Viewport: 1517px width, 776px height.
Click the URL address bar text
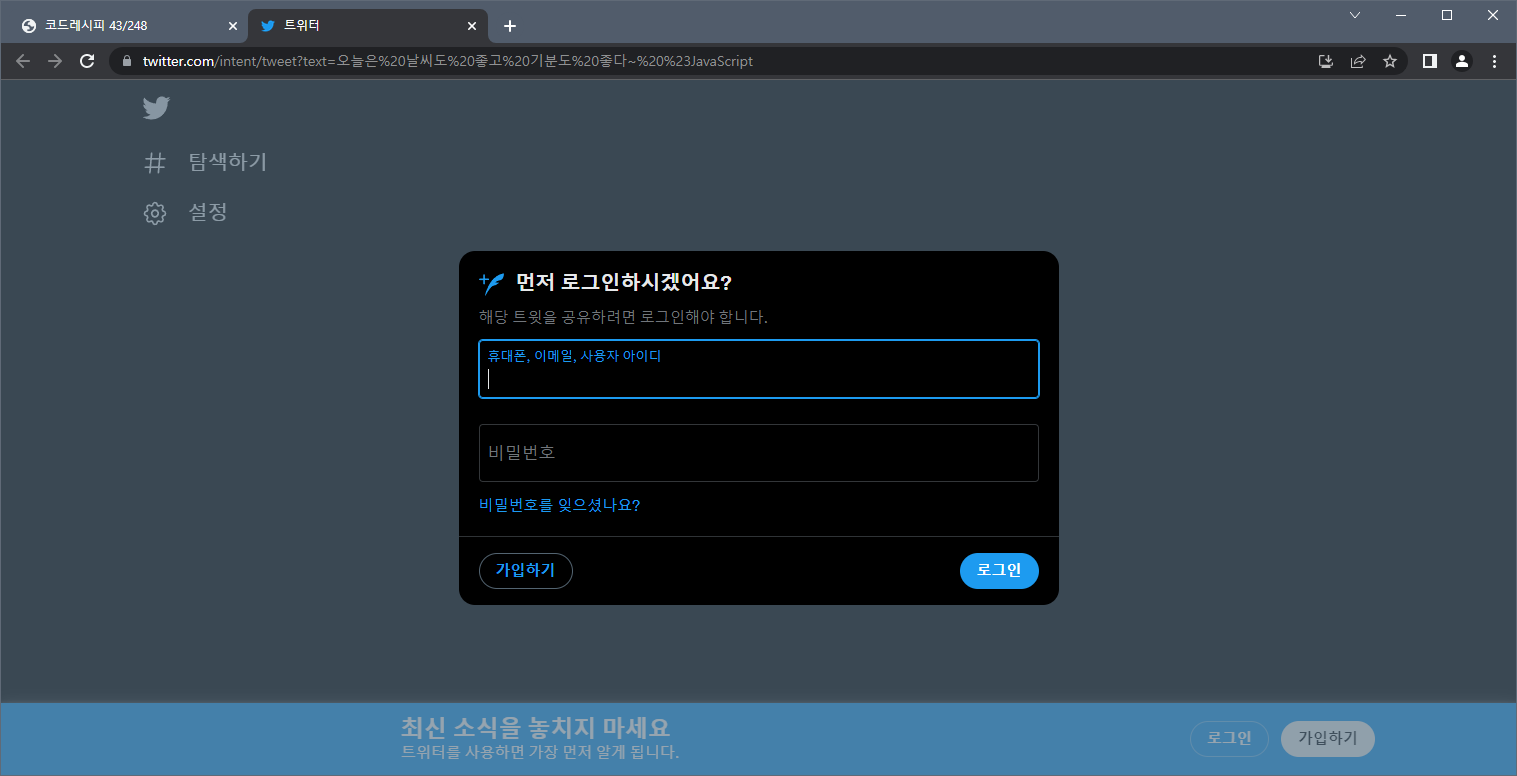tap(448, 61)
